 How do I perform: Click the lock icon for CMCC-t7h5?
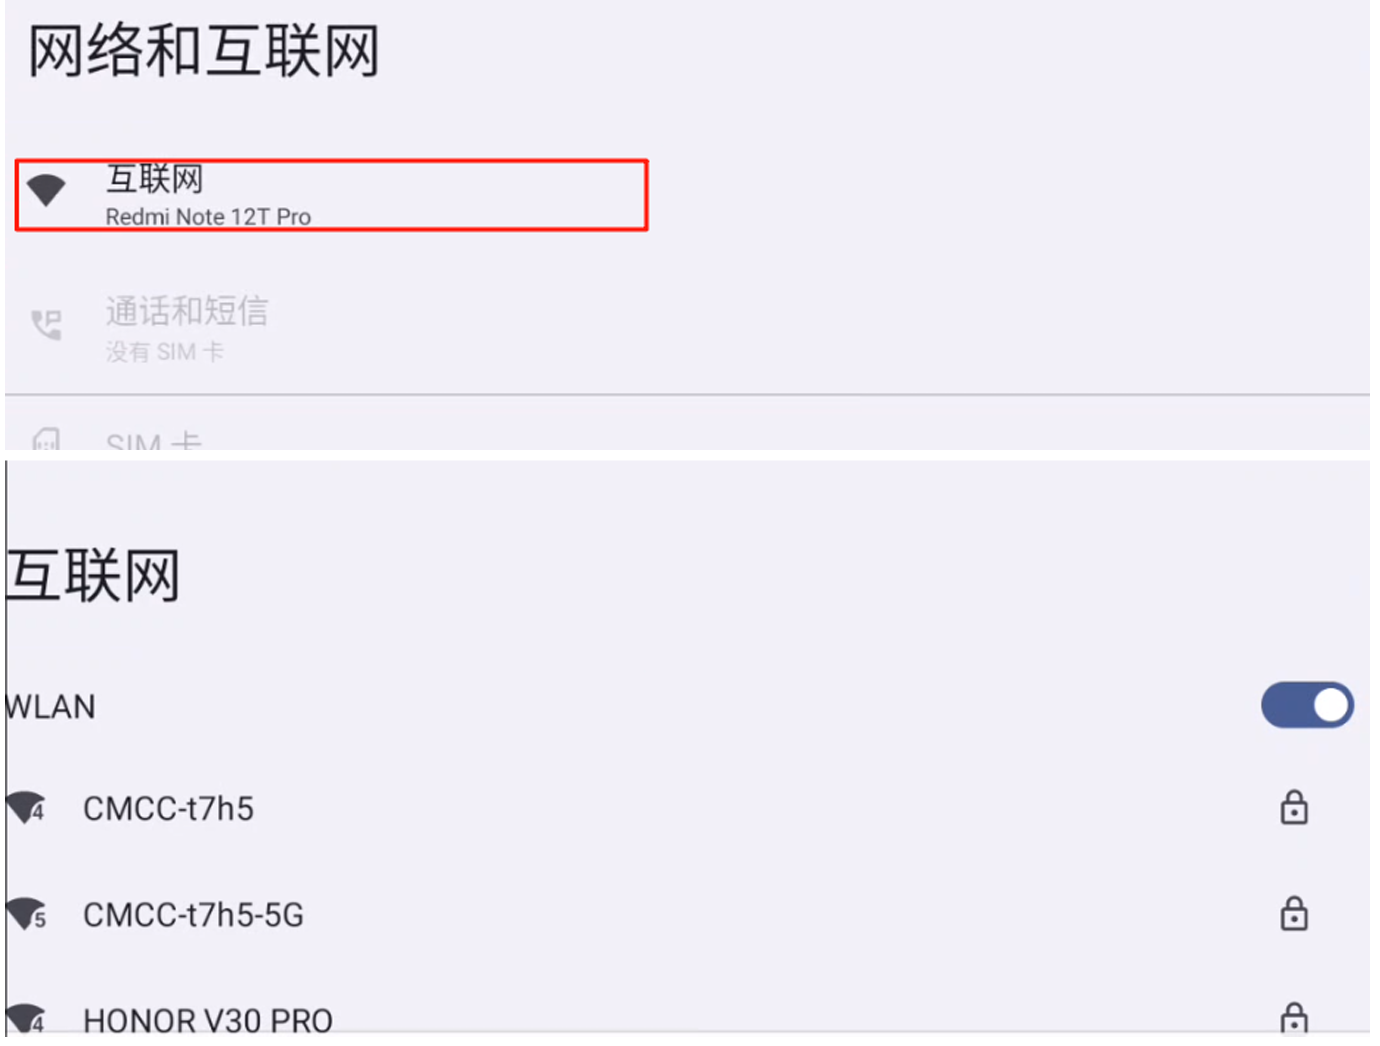click(1294, 807)
